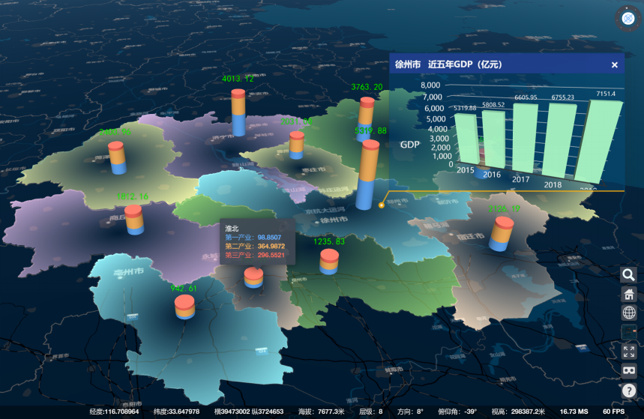Viewport: 644px width, 419px height.
Task: Click the 淮北 cylinder below the tooltip
Action: click(253, 277)
